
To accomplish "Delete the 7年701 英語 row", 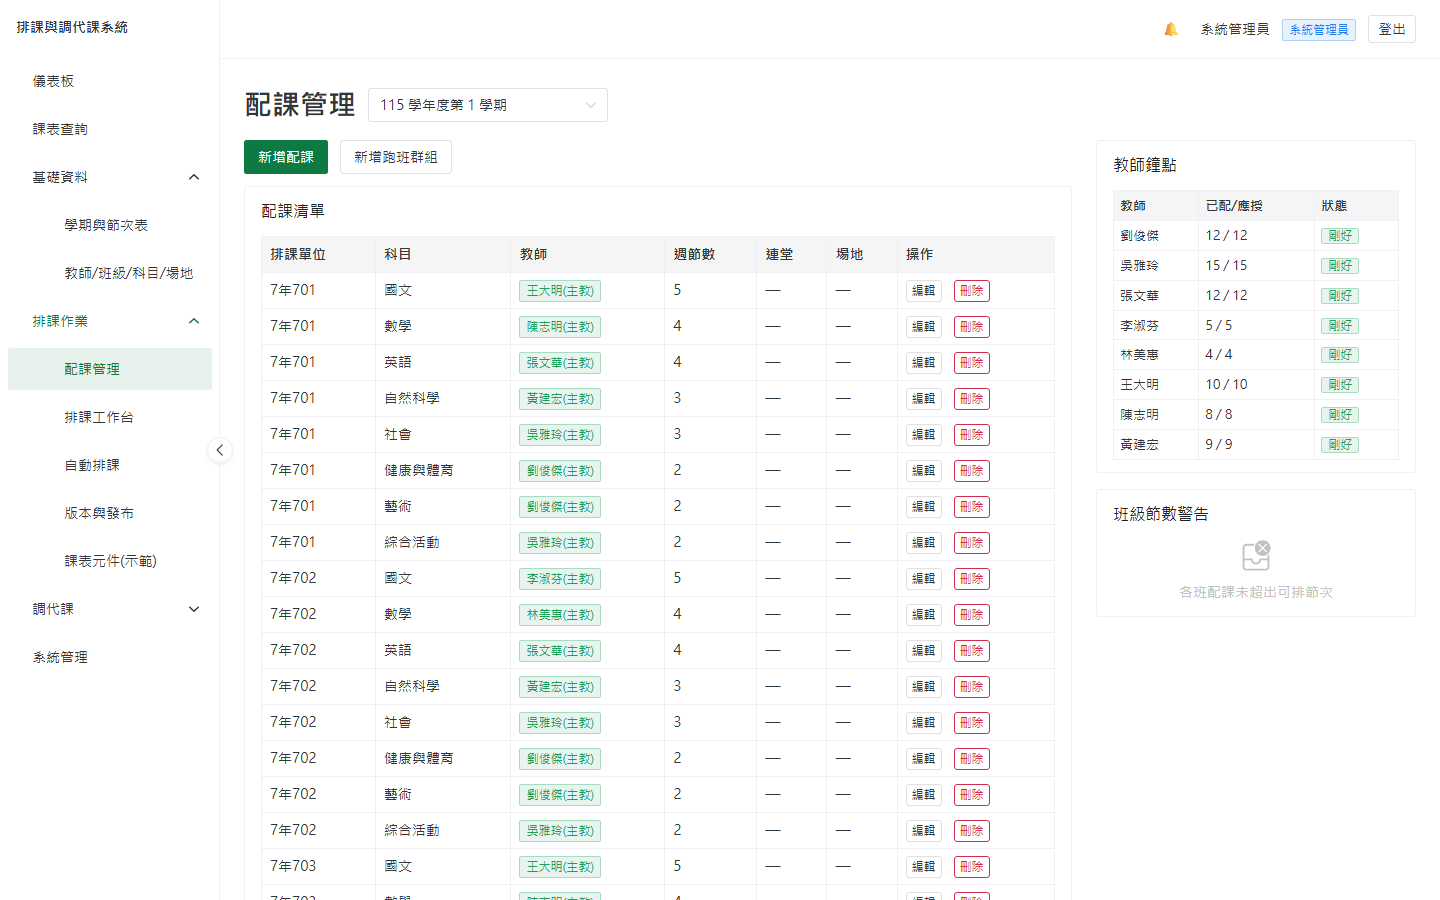I will pos(972,363).
